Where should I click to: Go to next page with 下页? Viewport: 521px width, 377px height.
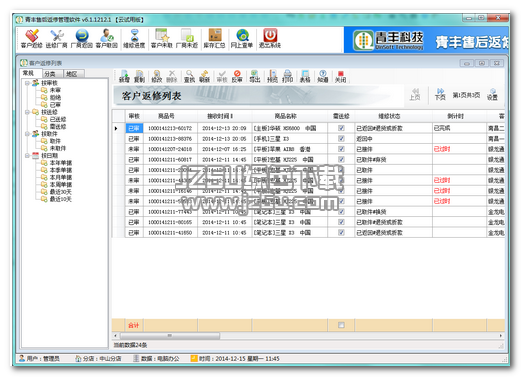440,94
